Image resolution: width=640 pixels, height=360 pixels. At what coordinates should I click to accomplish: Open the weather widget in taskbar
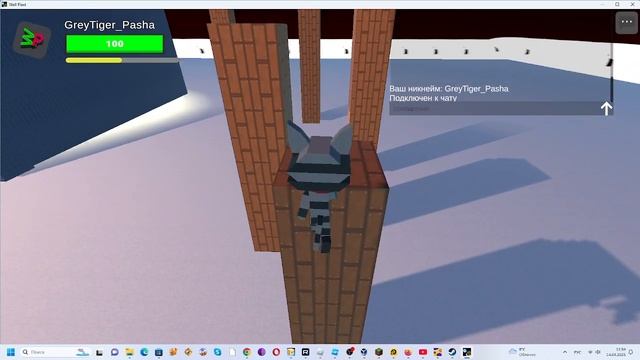(x=522, y=352)
